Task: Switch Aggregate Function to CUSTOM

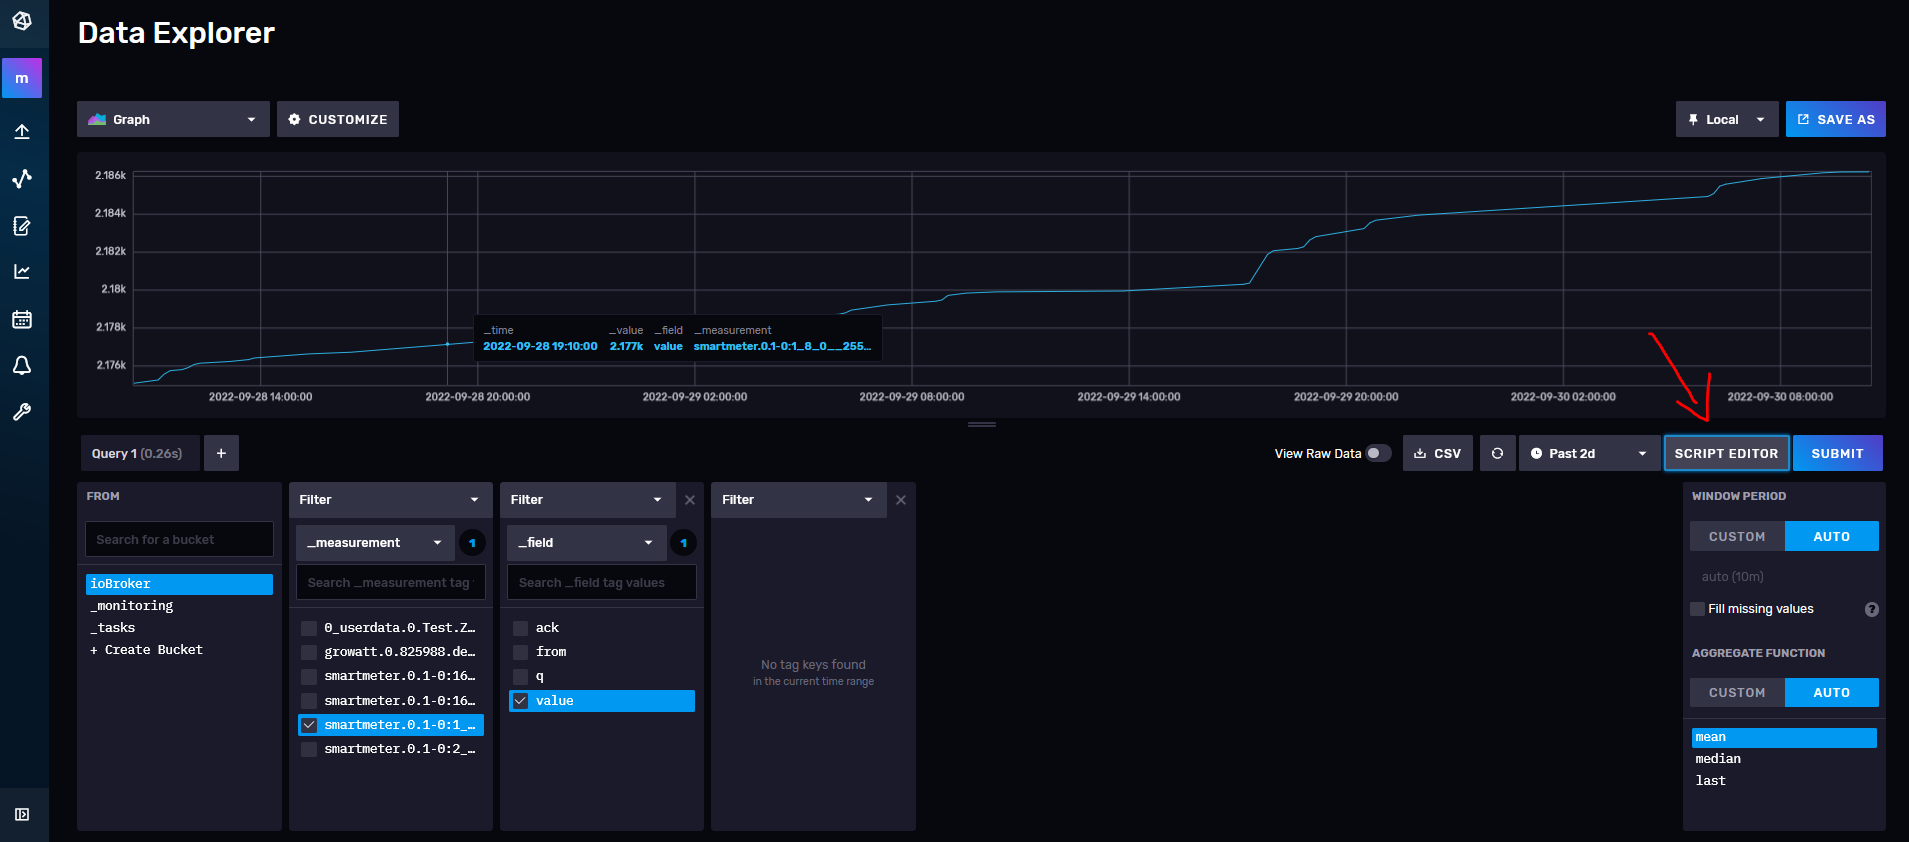Action: [x=1737, y=693]
